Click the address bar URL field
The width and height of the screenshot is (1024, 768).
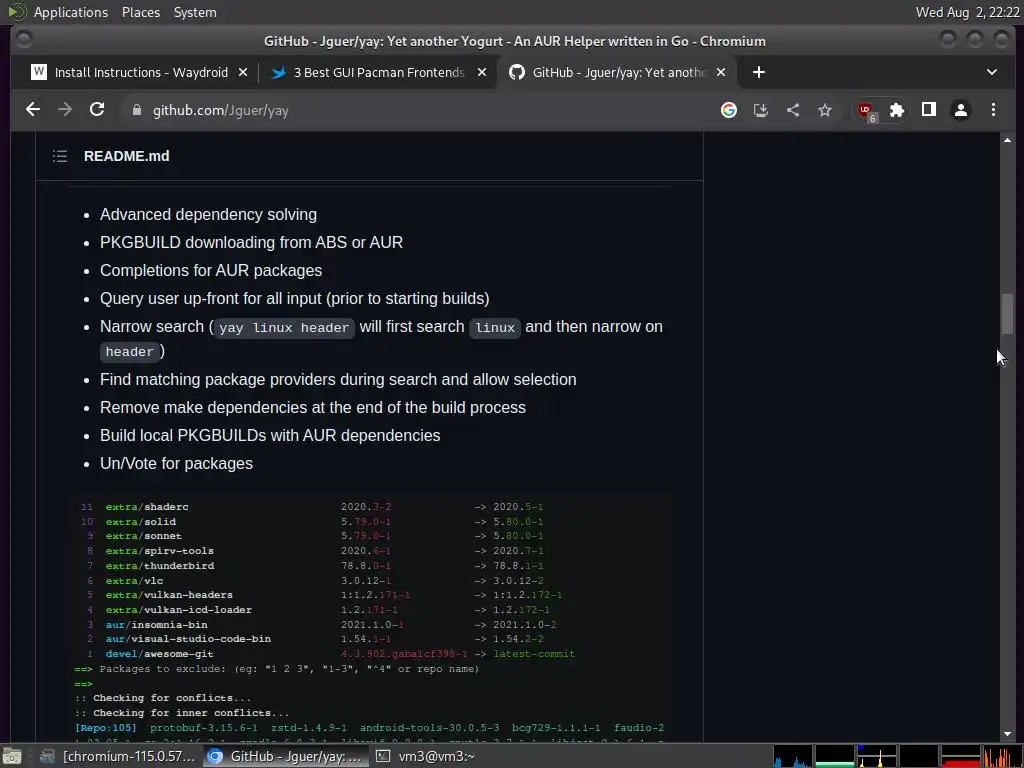(418, 110)
